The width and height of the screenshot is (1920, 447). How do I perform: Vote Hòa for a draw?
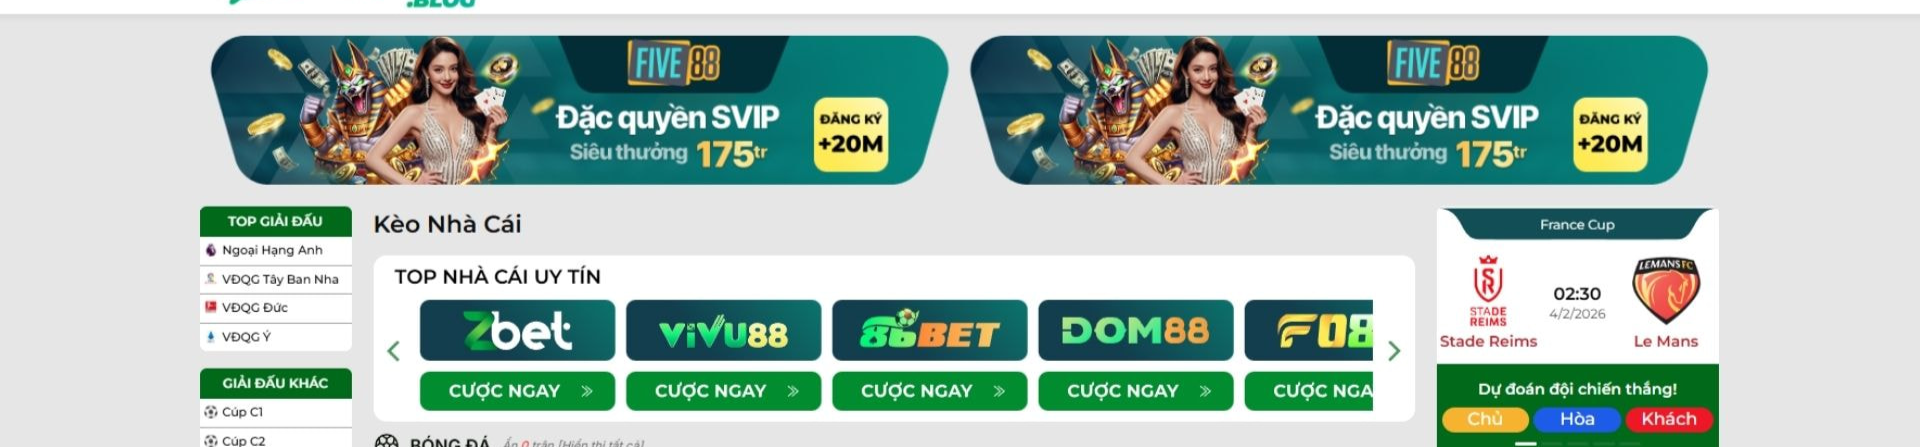(x=1577, y=419)
